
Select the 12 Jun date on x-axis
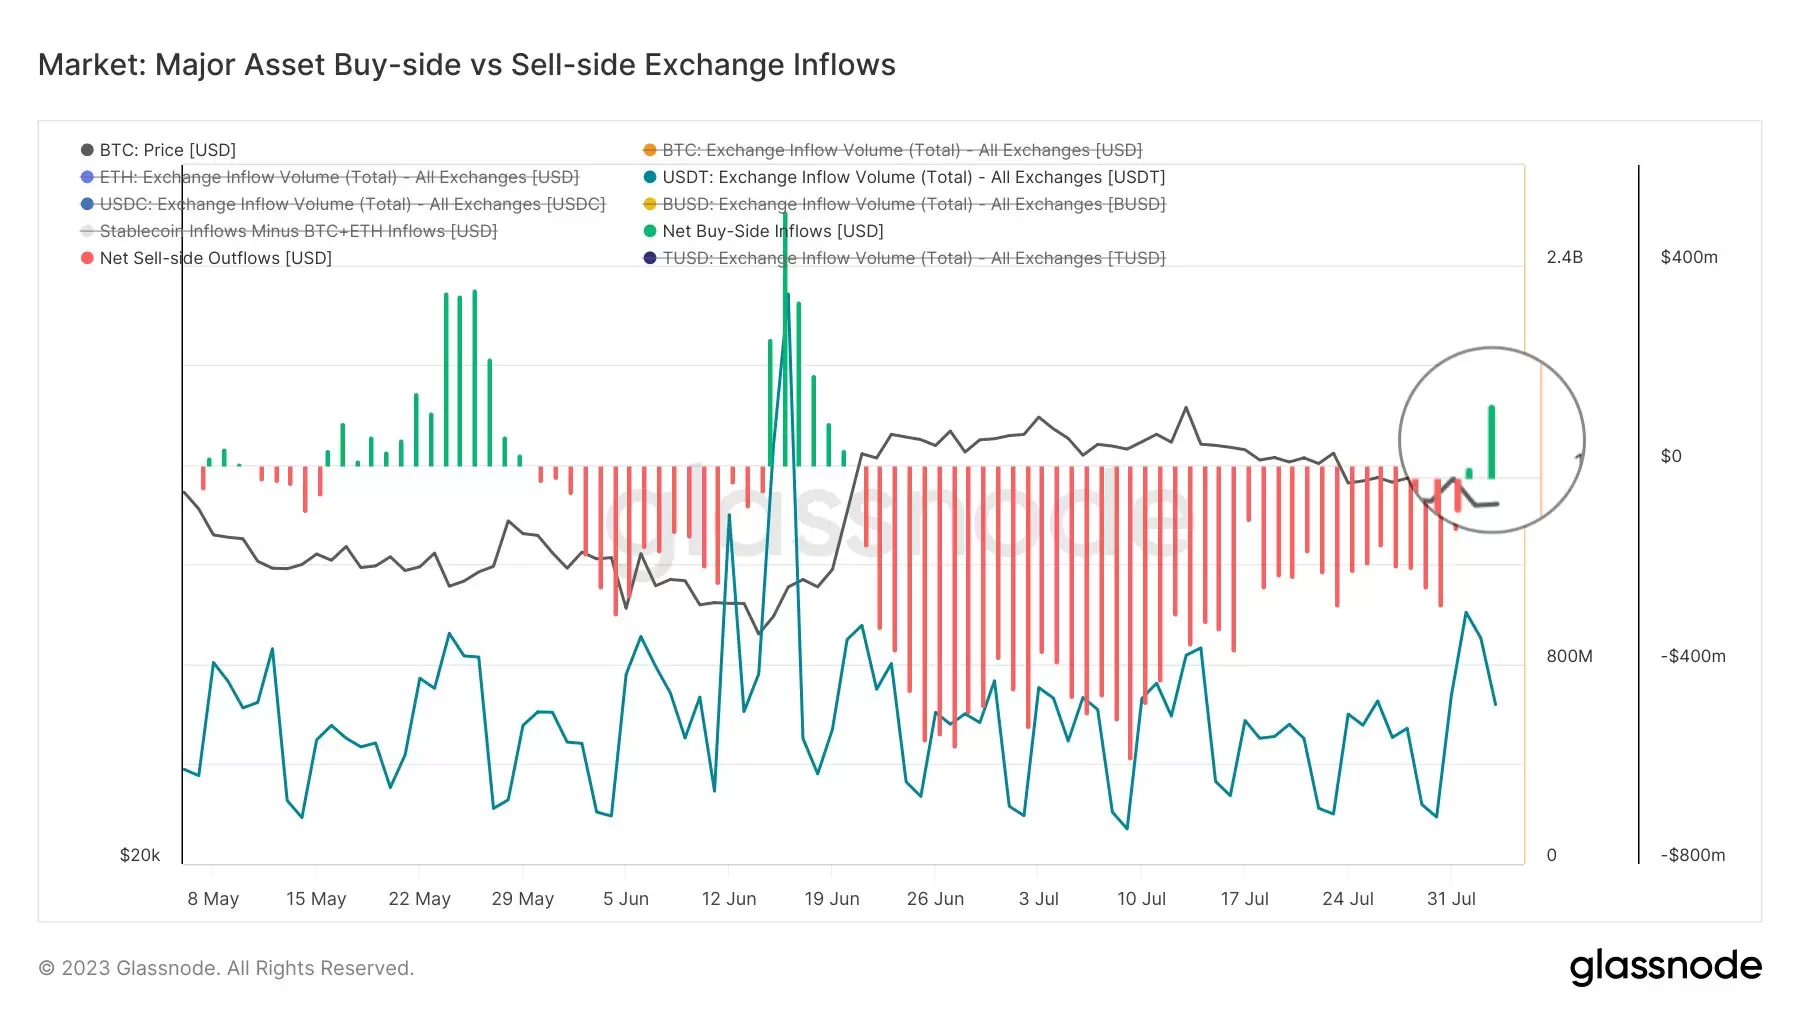click(x=728, y=899)
